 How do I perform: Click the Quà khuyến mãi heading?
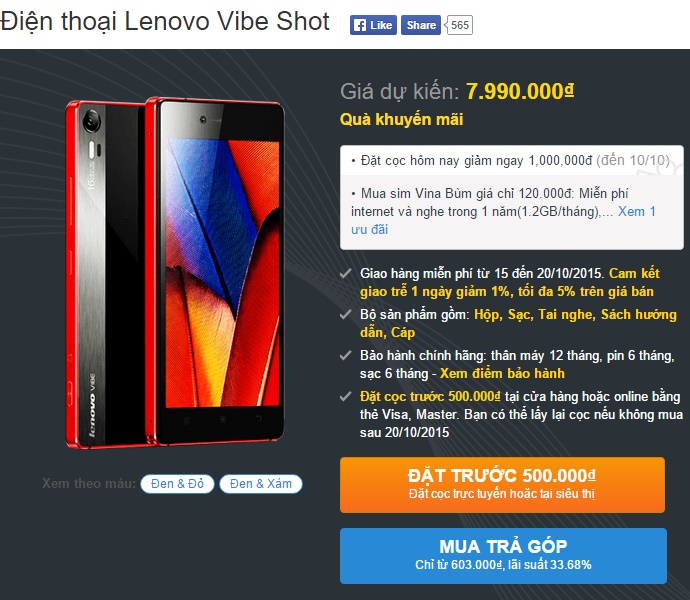401,119
